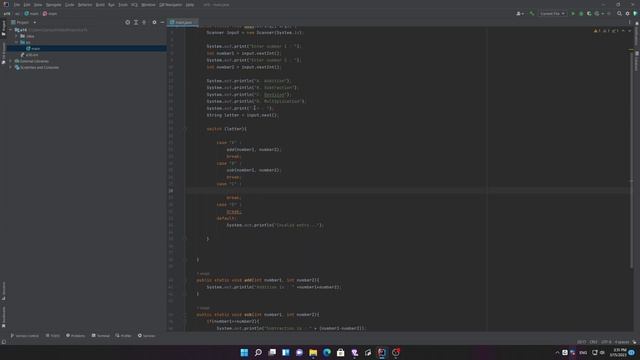Expand External Libraries node
Screen dimensions: 640x360
point(11,61)
